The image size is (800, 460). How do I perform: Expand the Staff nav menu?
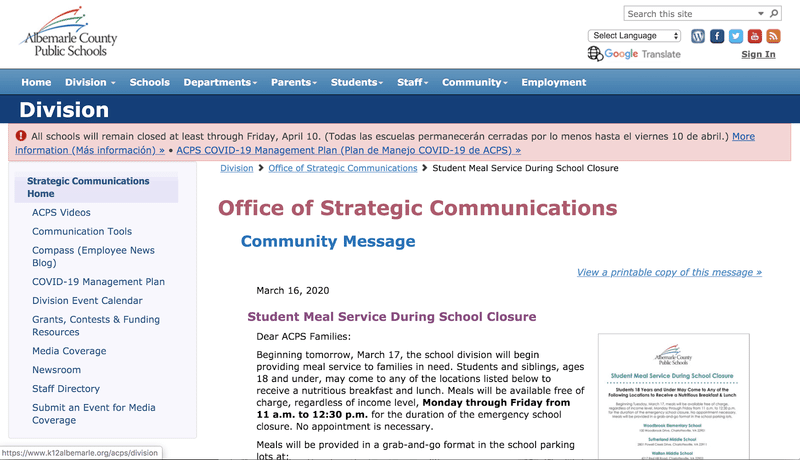coord(412,82)
